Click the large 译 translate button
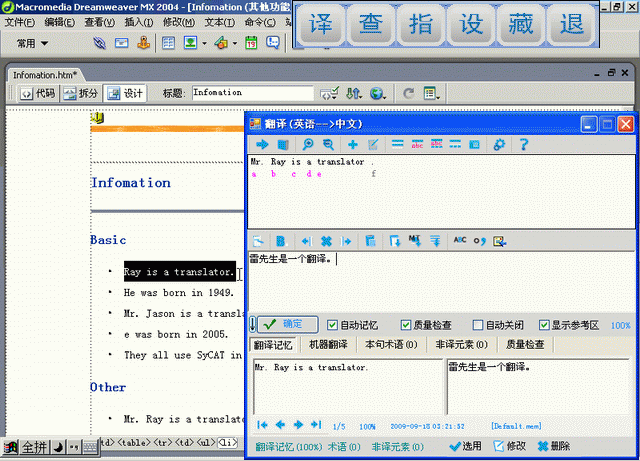The height and width of the screenshot is (461, 640). pos(321,24)
